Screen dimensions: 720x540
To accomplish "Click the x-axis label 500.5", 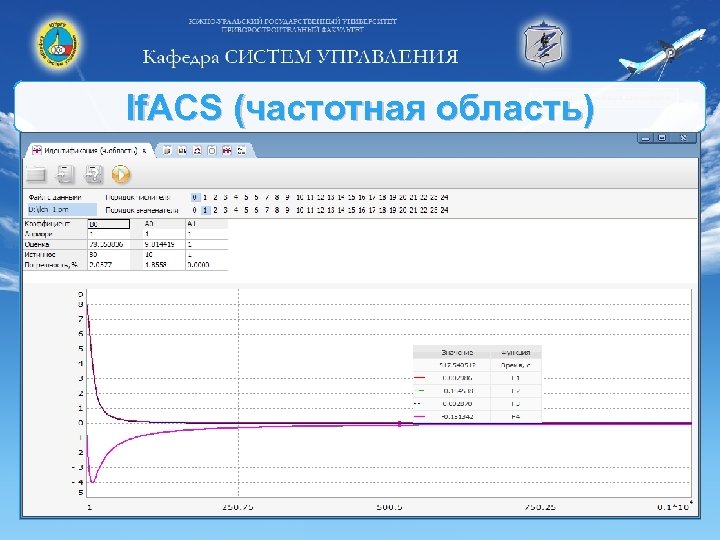I will (x=389, y=507).
